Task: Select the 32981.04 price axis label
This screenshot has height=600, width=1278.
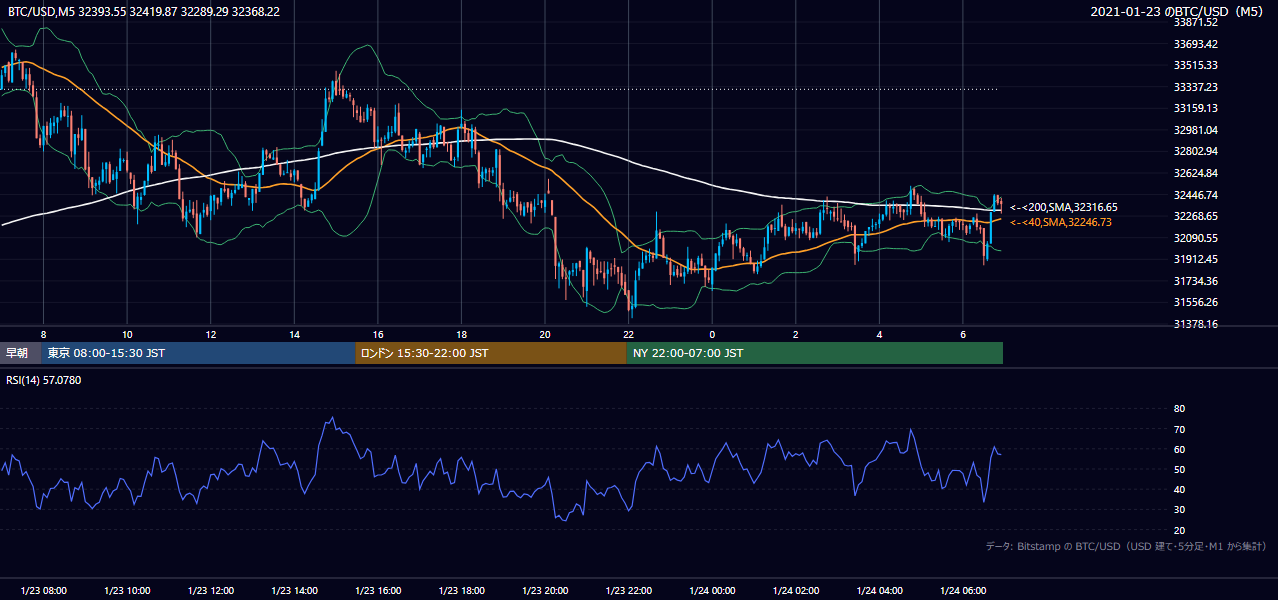Action: coord(1195,130)
